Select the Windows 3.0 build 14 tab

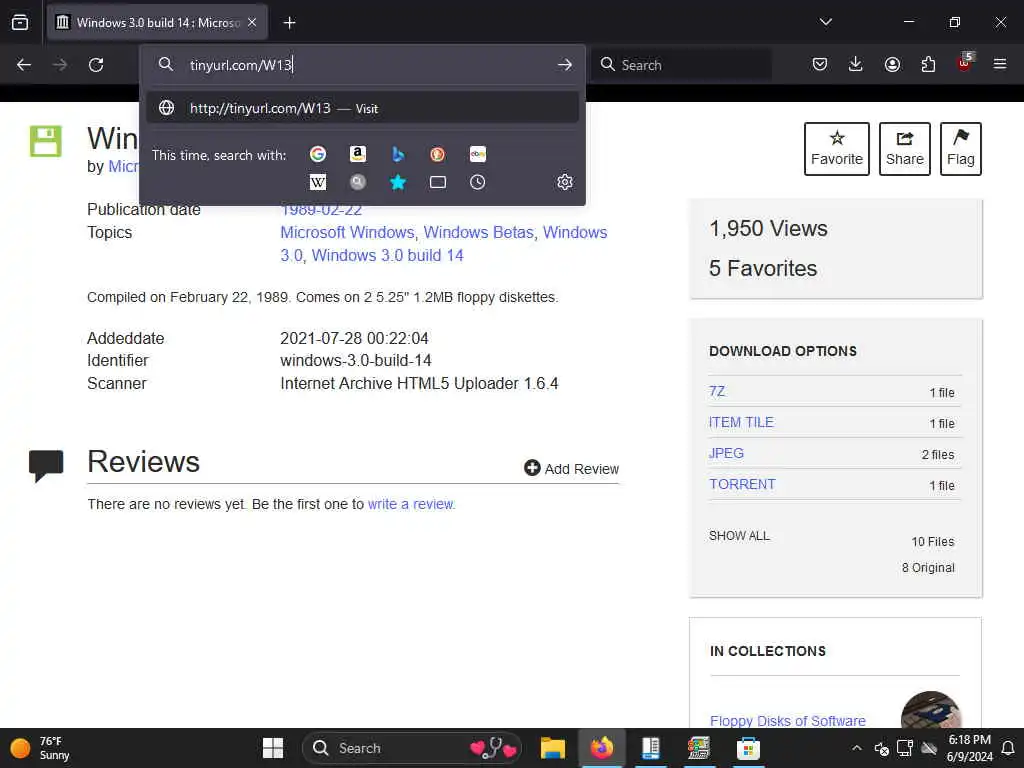click(x=157, y=22)
